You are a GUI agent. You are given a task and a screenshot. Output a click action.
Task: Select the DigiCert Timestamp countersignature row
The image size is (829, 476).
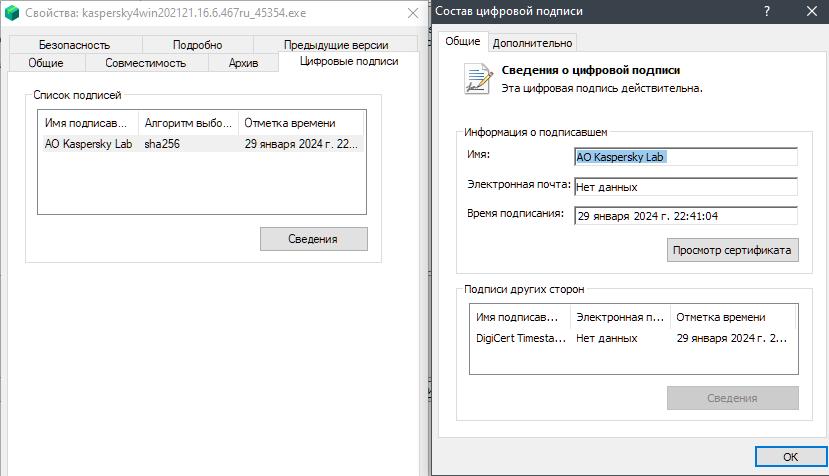(x=633, y=338)
